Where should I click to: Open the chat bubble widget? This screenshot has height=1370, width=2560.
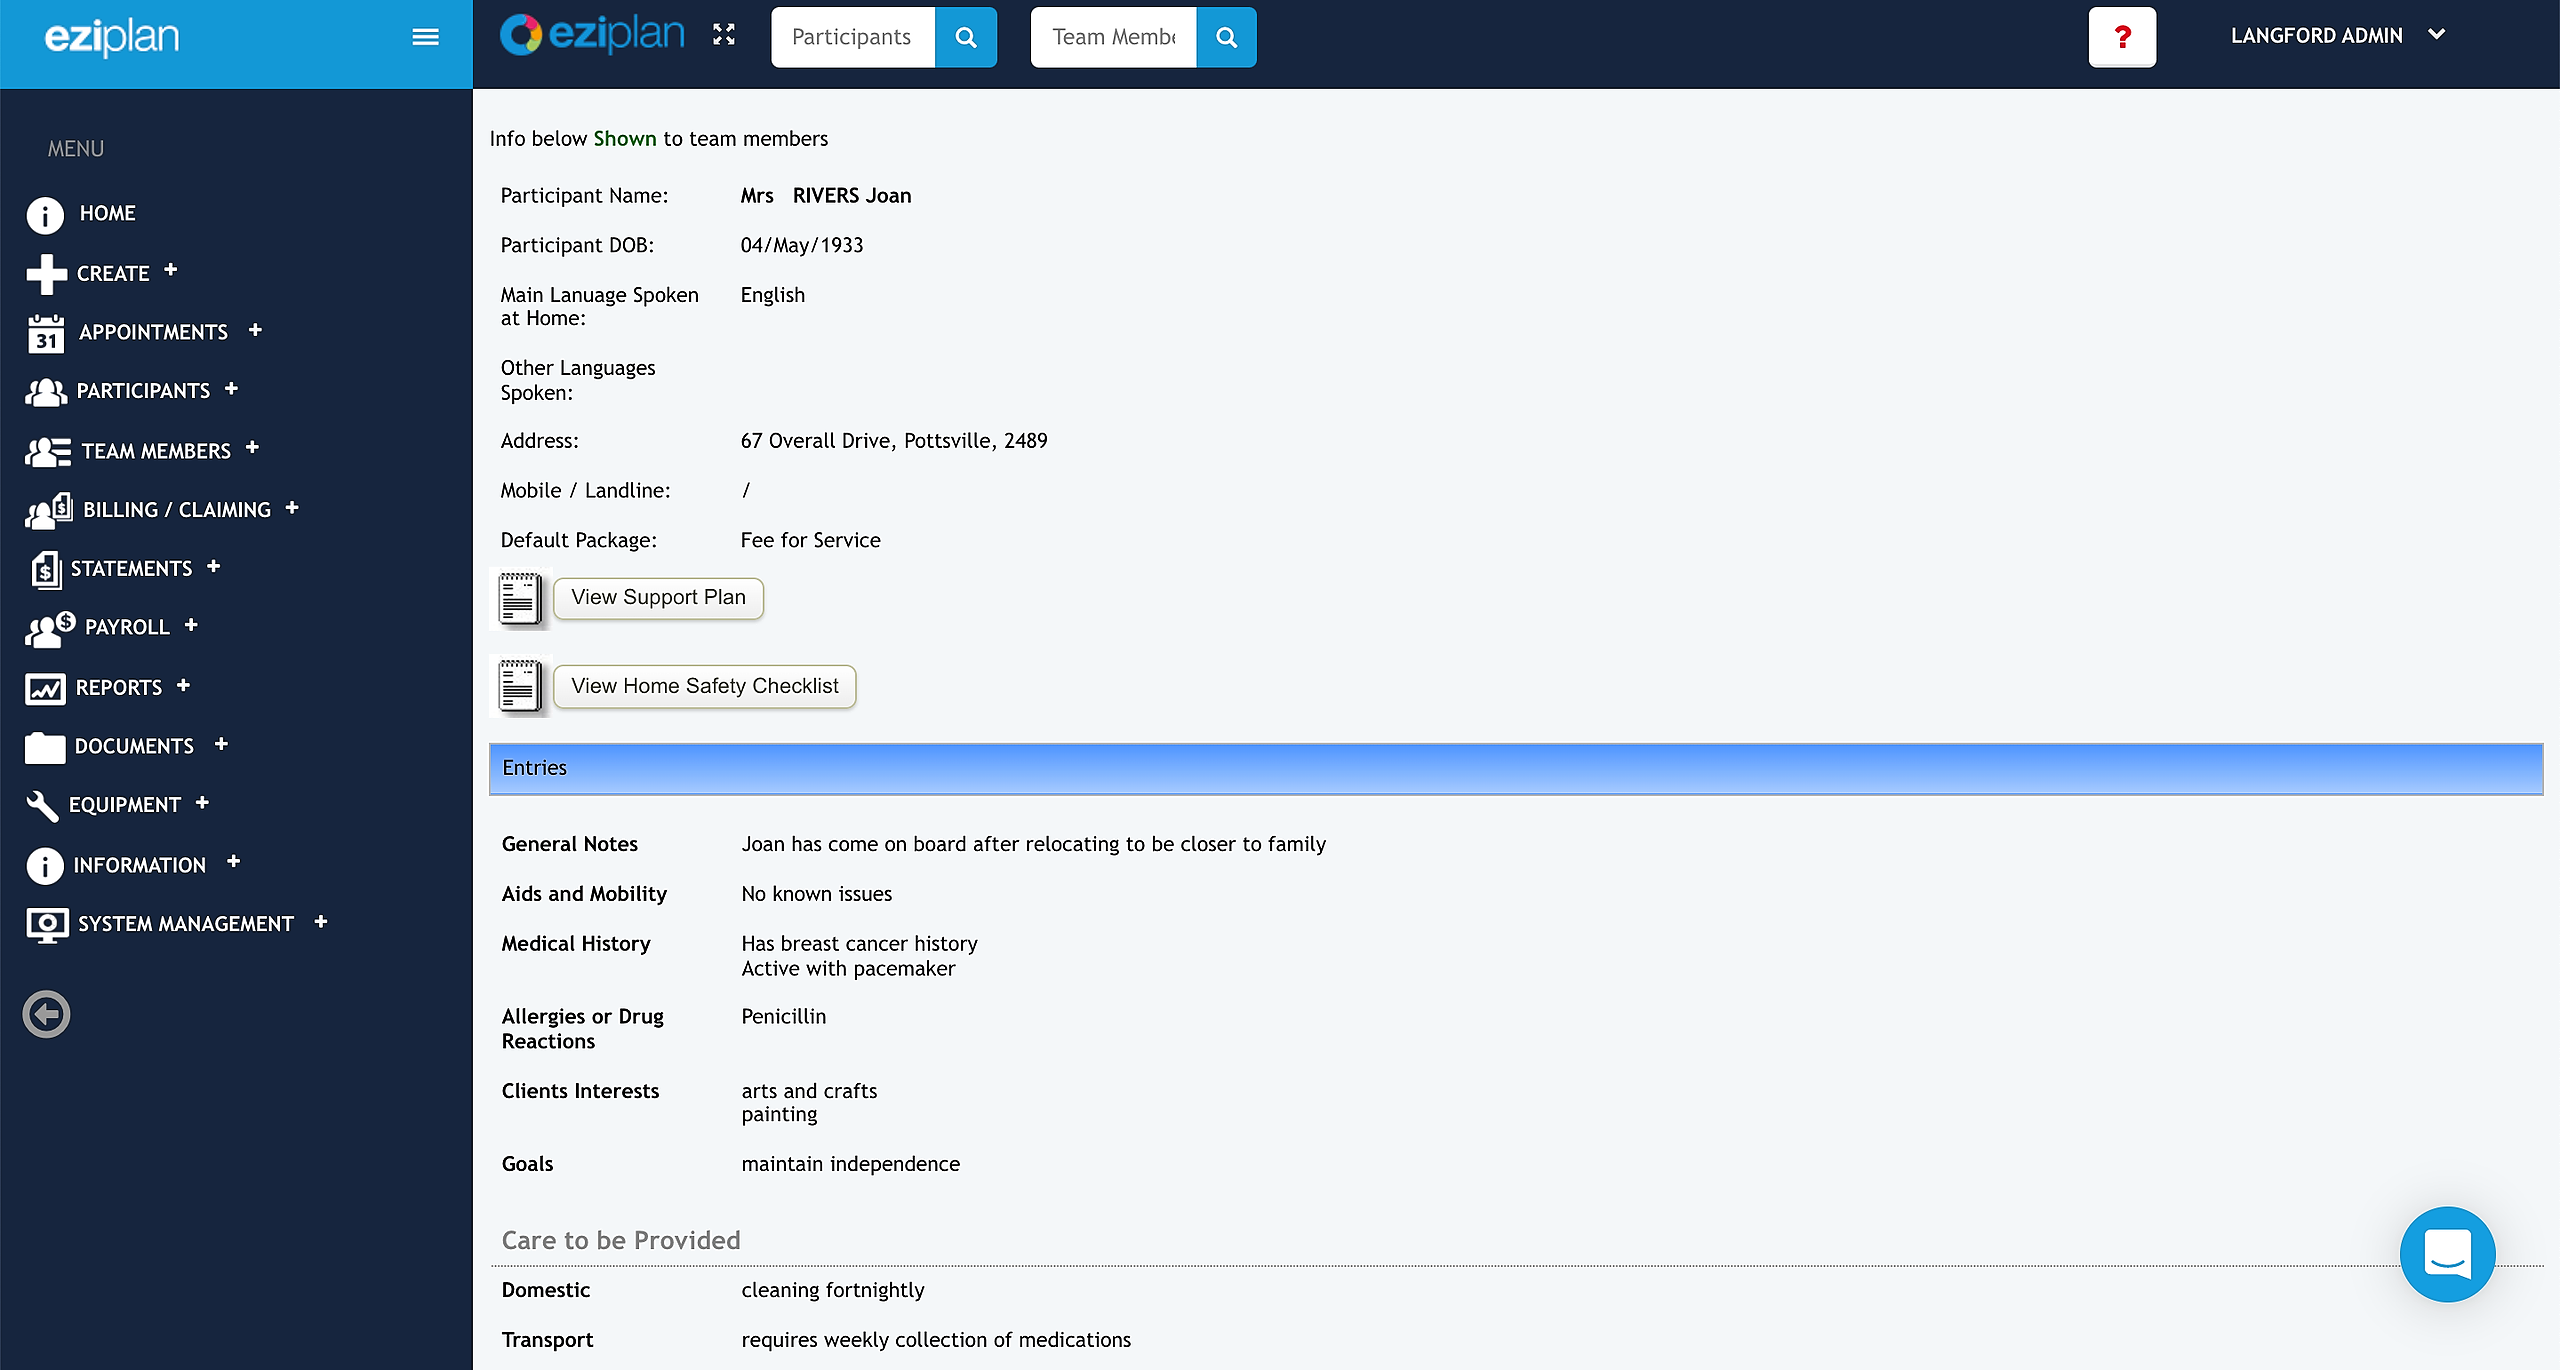(2446, 1253)
